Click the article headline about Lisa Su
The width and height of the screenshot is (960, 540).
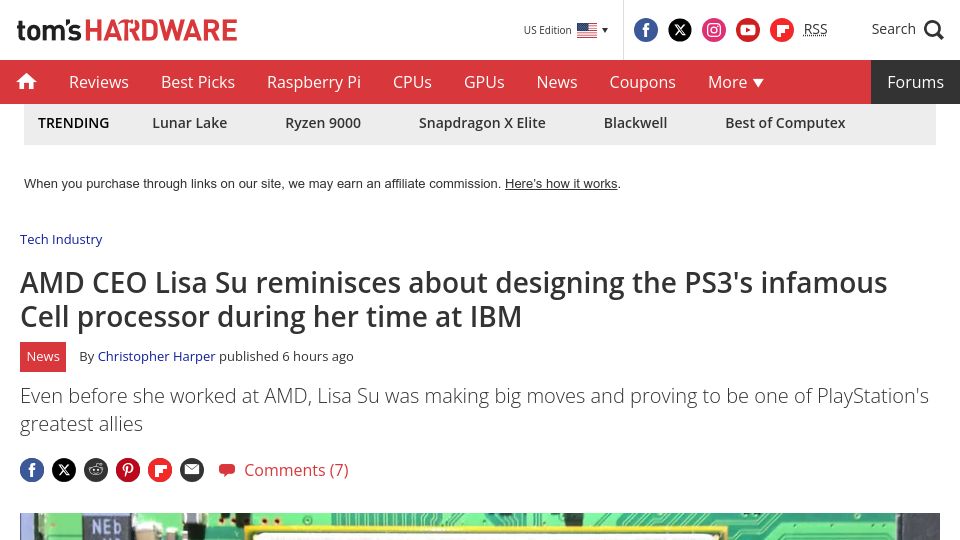(x=454, y=300)
